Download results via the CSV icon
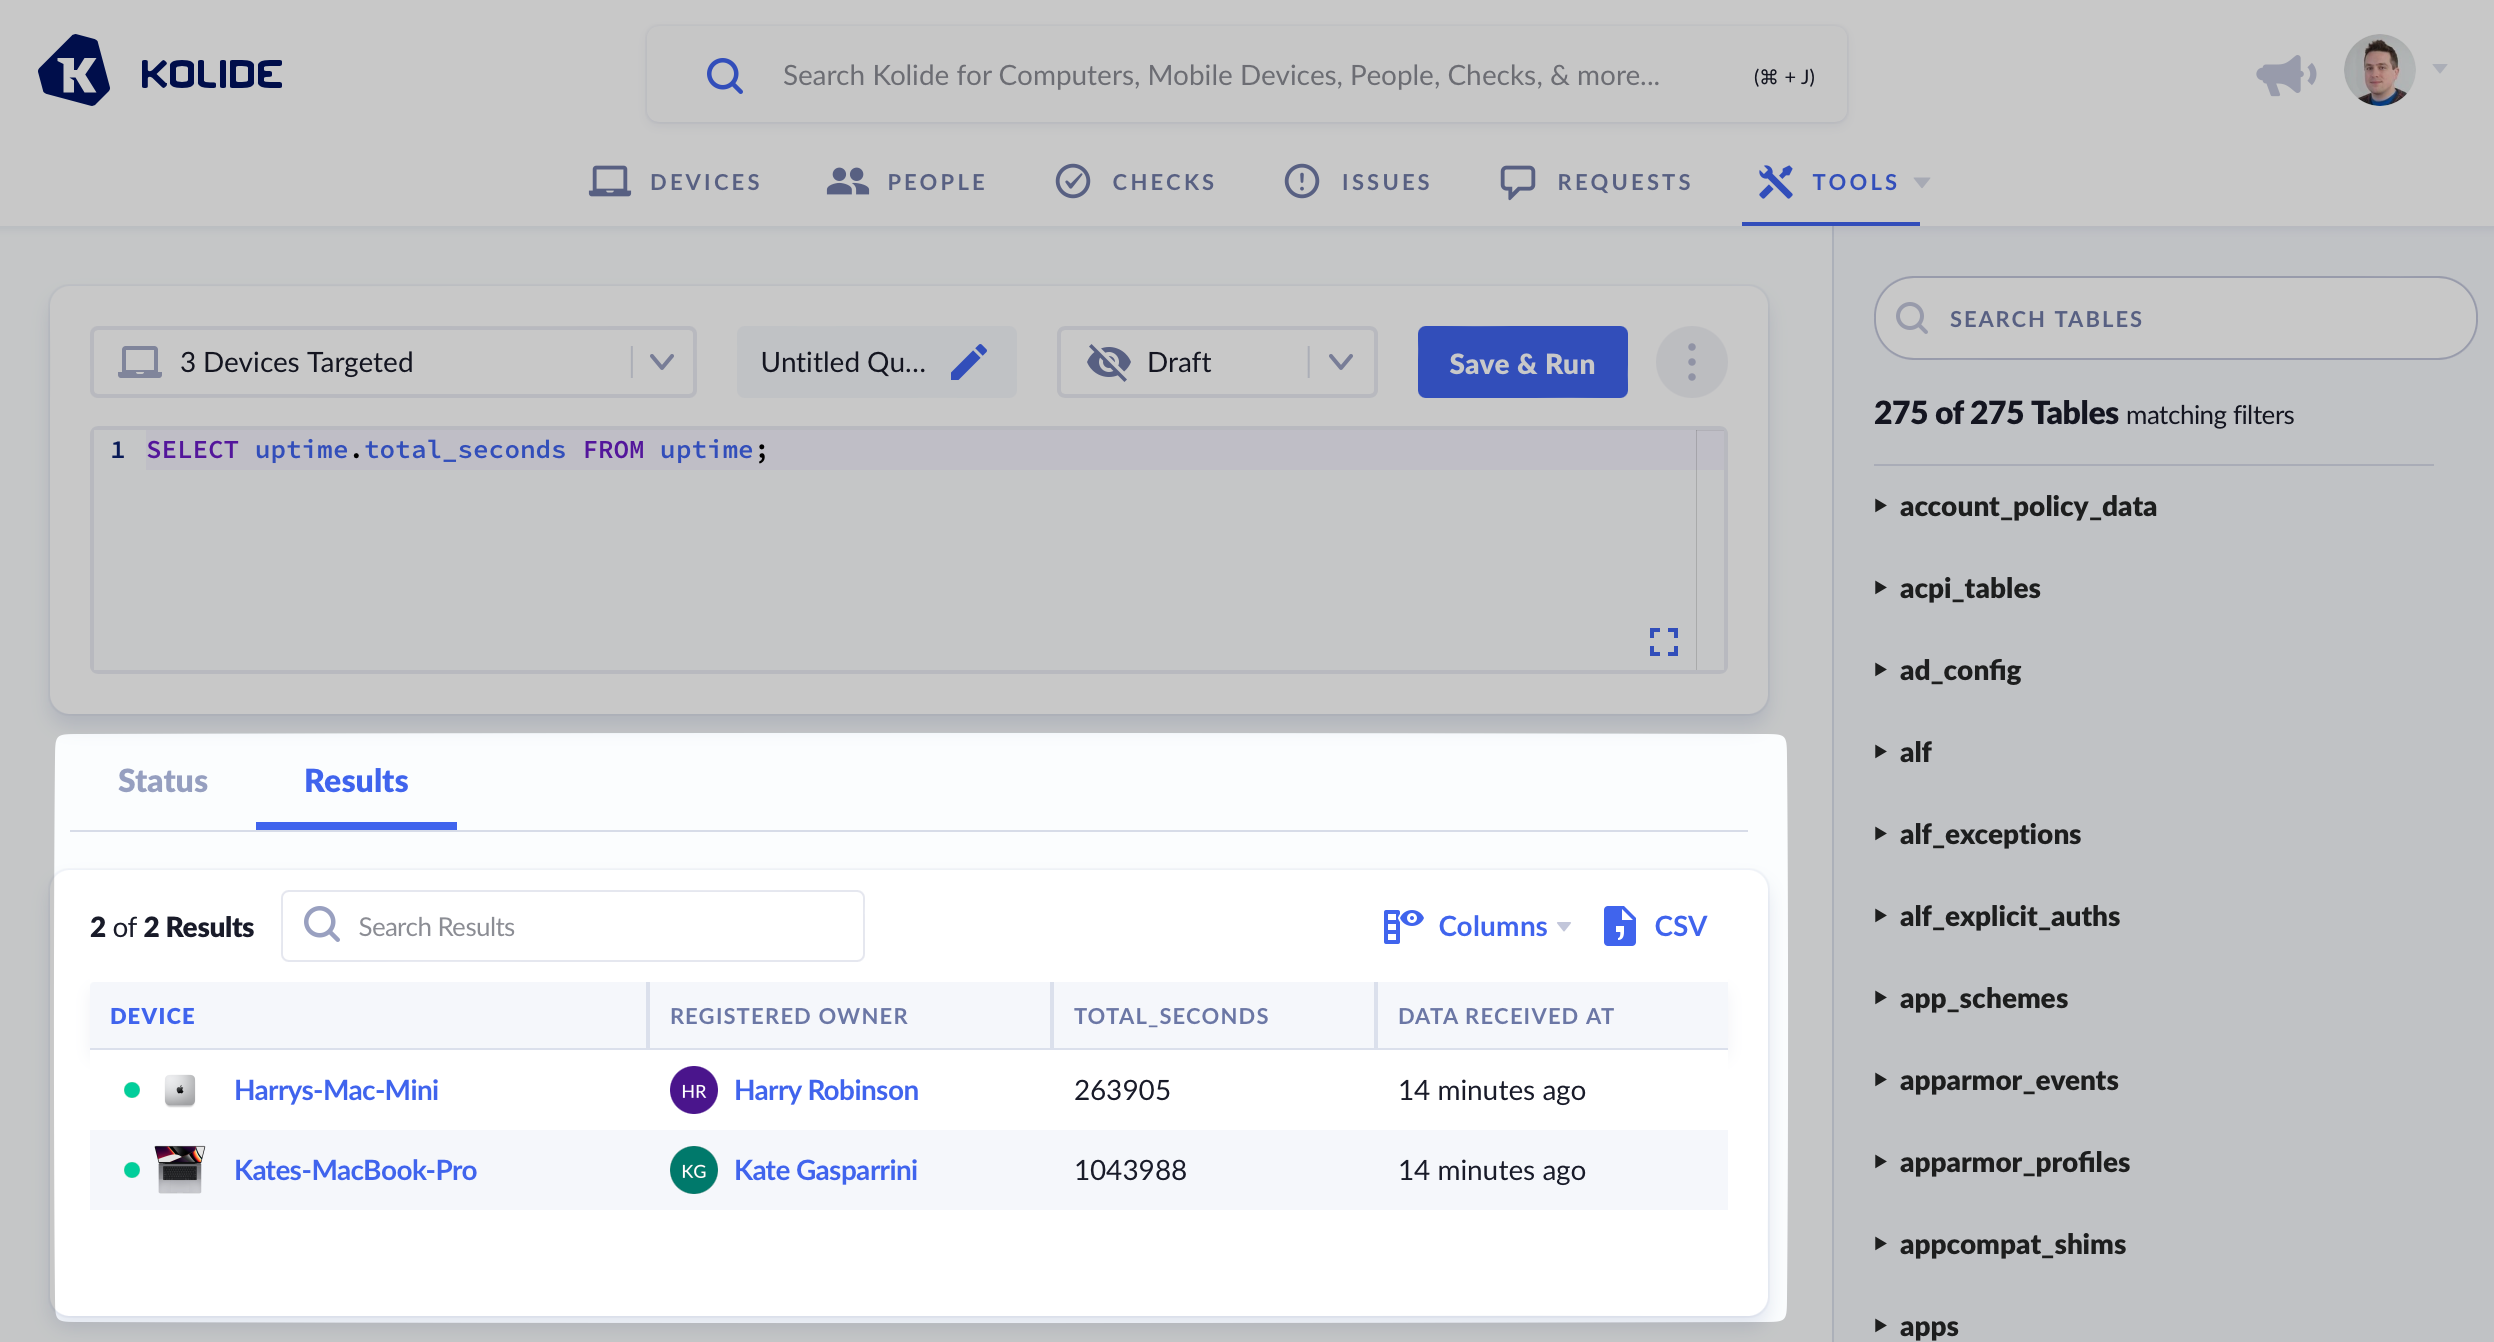 click(1619, 926)
